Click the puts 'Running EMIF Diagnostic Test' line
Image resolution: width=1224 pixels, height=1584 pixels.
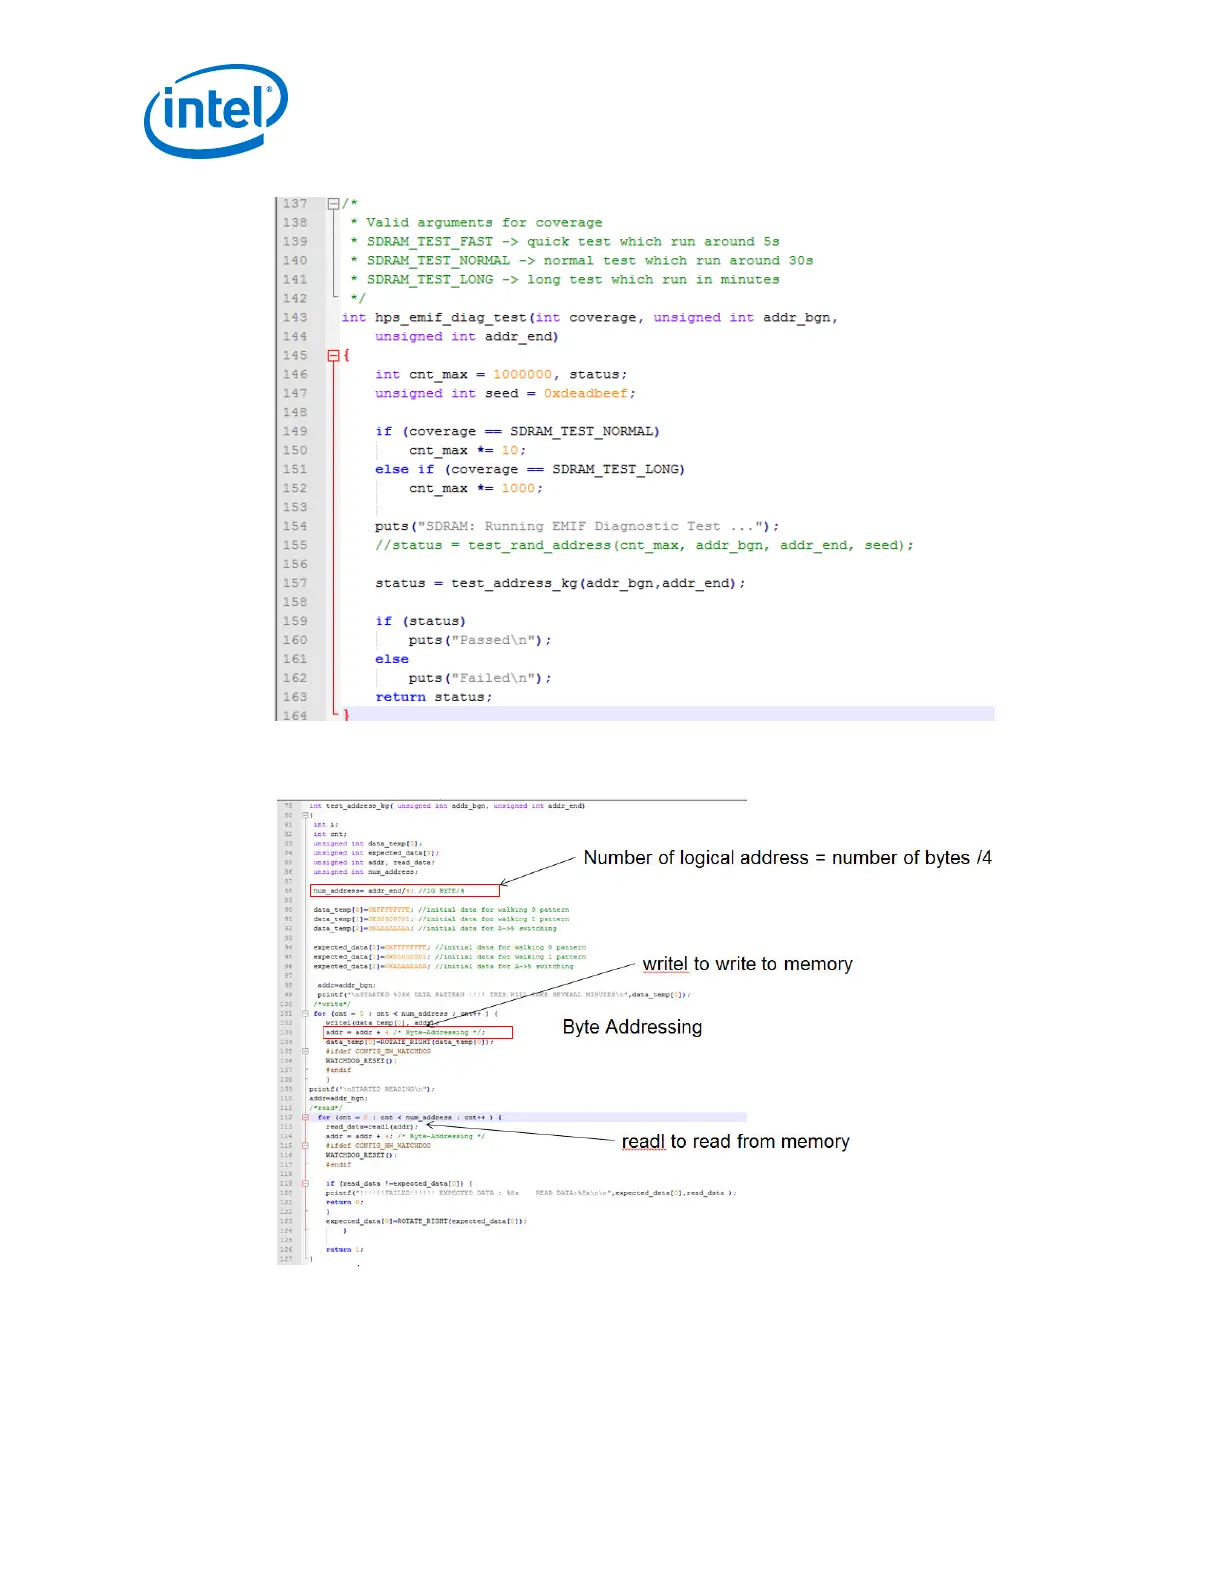point(577,526)
